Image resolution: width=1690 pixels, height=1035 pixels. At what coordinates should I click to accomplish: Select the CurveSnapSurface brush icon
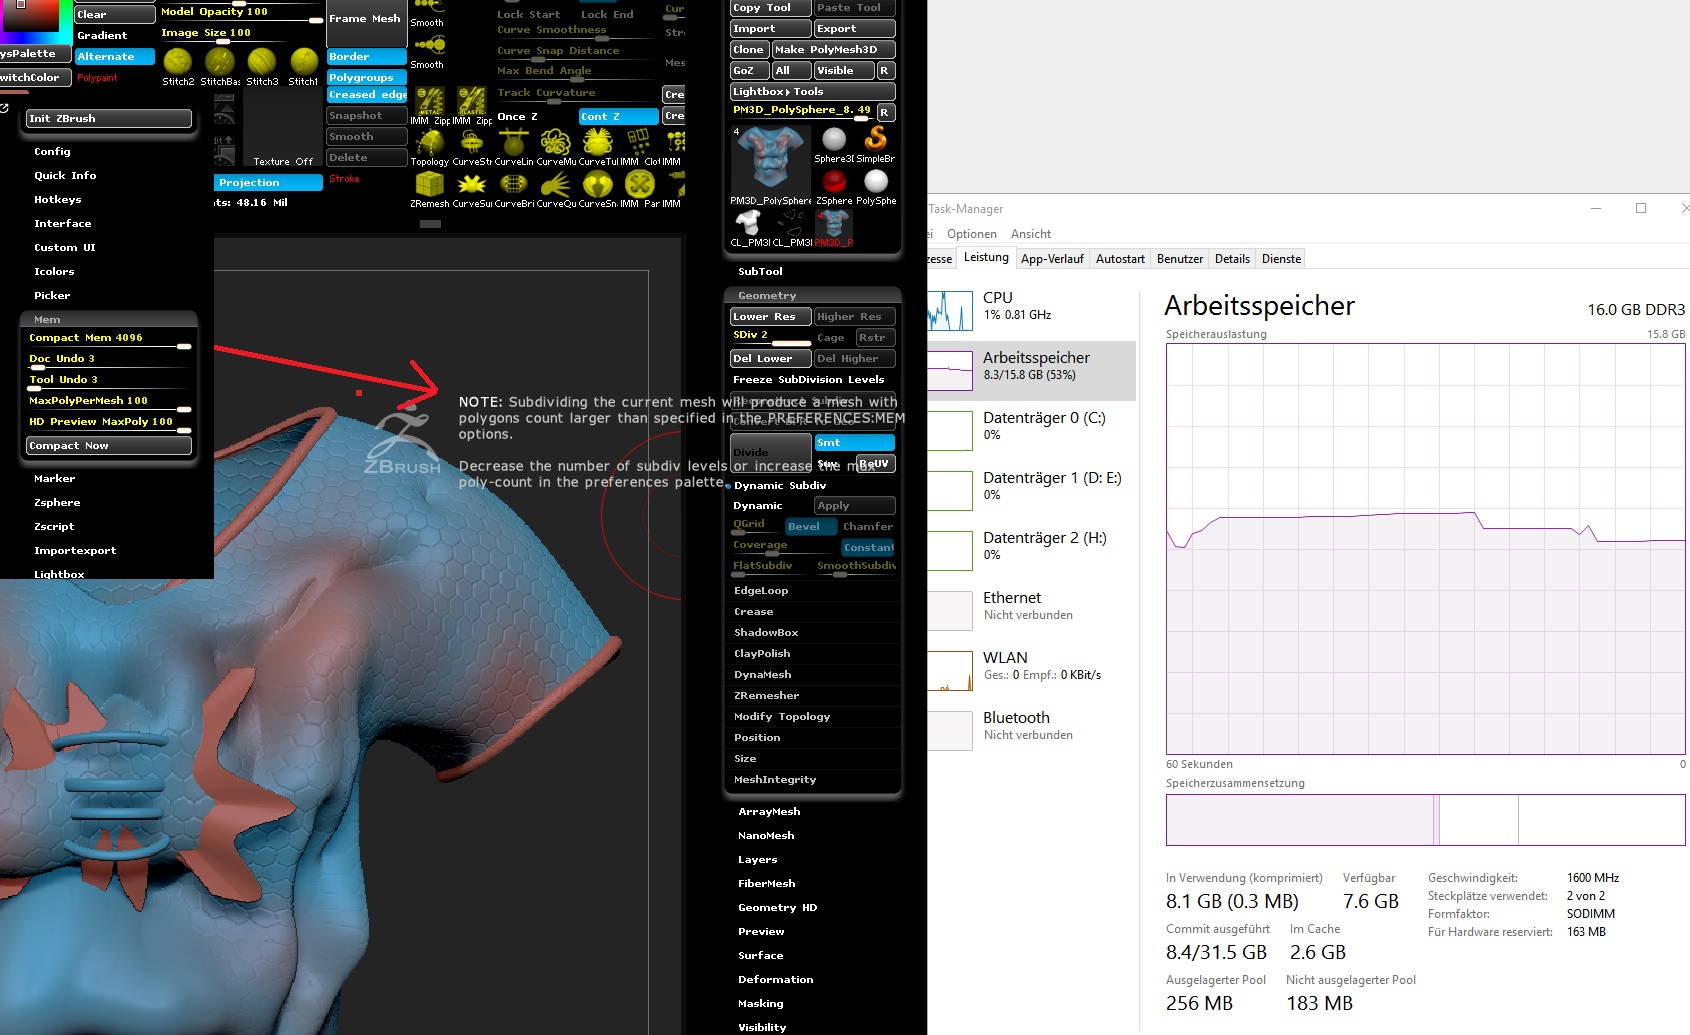click(x=598, y=184)
